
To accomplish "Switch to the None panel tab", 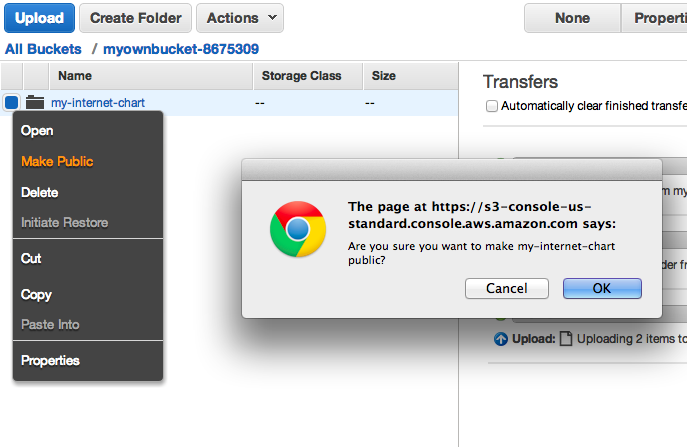I will click(572, 18).
